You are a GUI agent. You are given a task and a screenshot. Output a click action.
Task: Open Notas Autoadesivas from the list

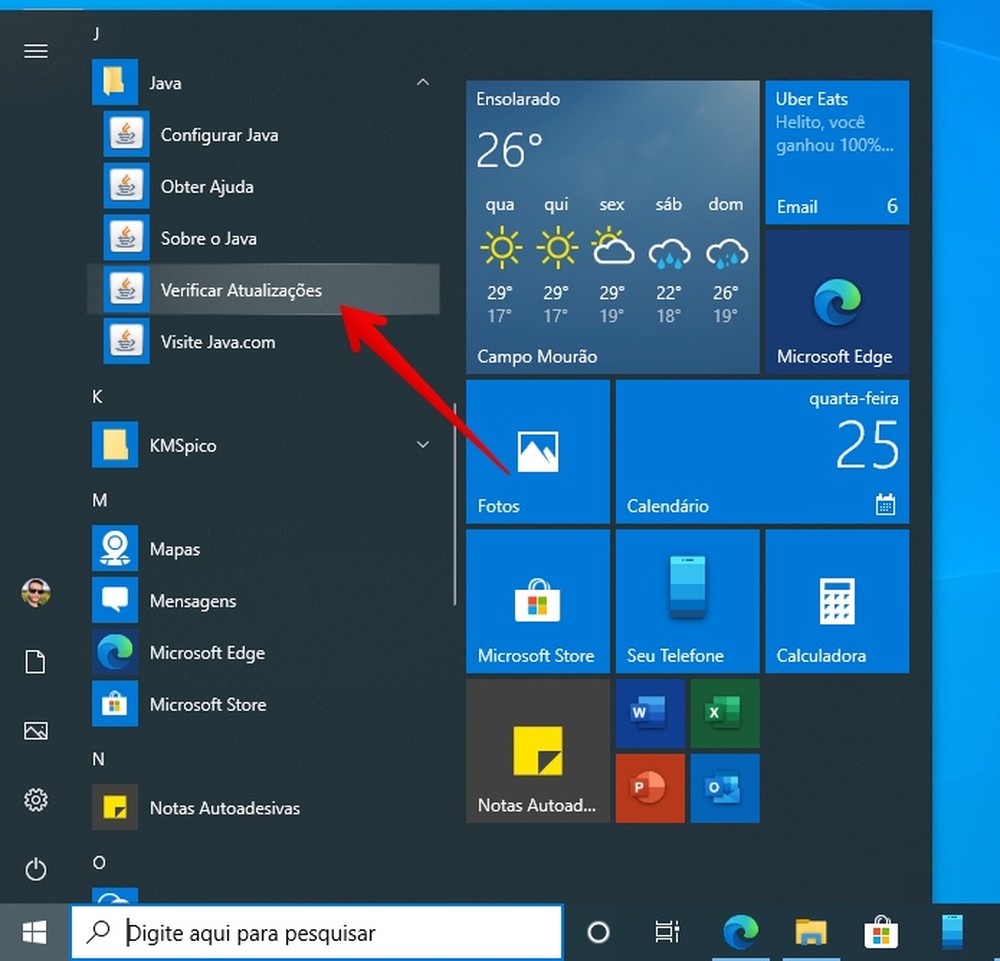[x=224, y=808]
